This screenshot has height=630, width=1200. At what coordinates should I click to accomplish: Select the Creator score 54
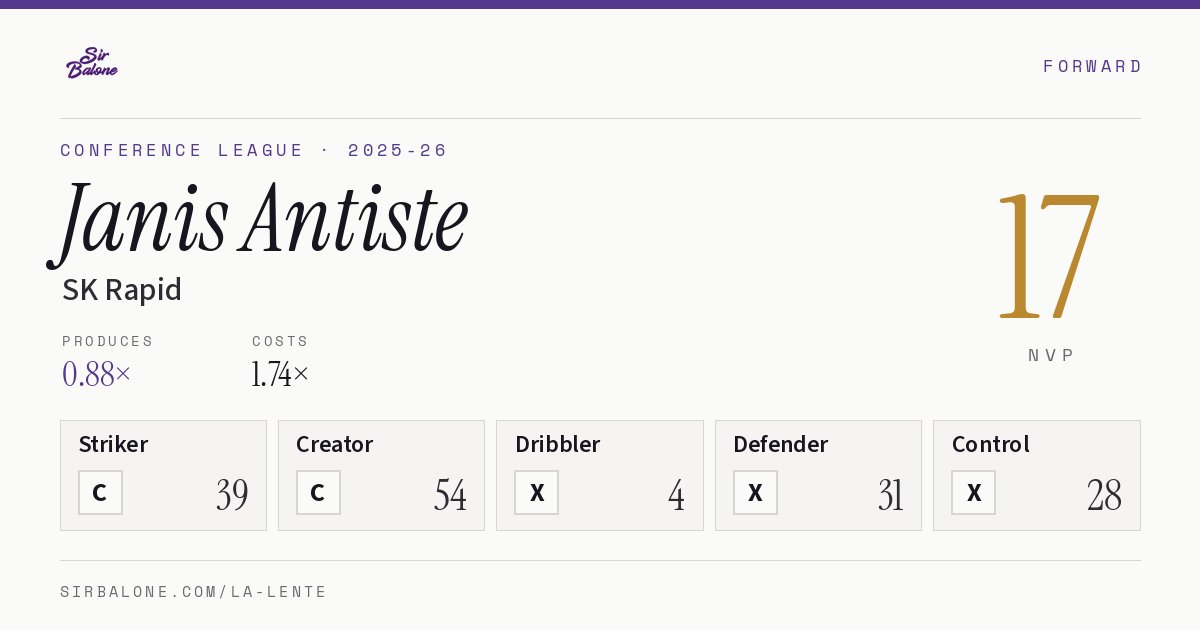(x=450, y=495)
